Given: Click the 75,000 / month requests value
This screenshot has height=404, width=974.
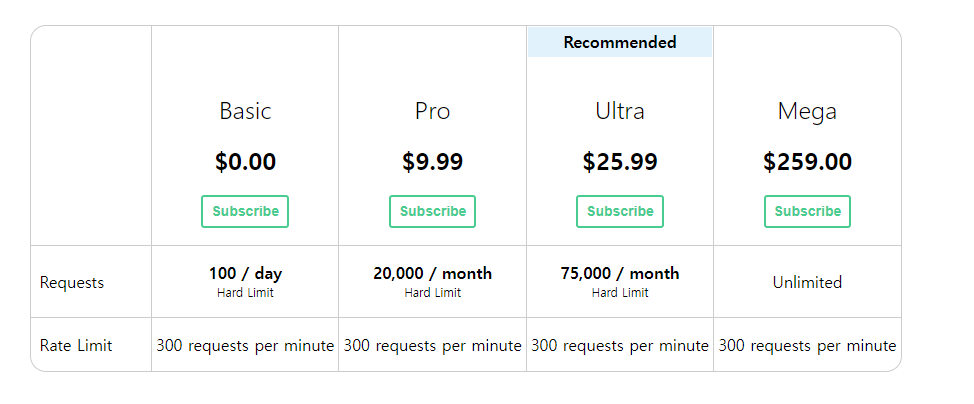Looking at the screenshot, I should tap(620, 273).
